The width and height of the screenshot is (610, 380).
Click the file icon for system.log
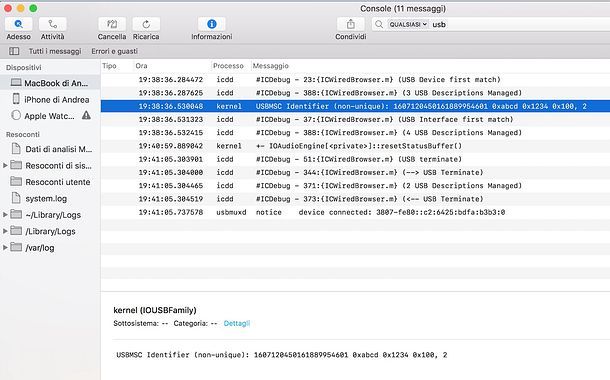coord(16,198)
